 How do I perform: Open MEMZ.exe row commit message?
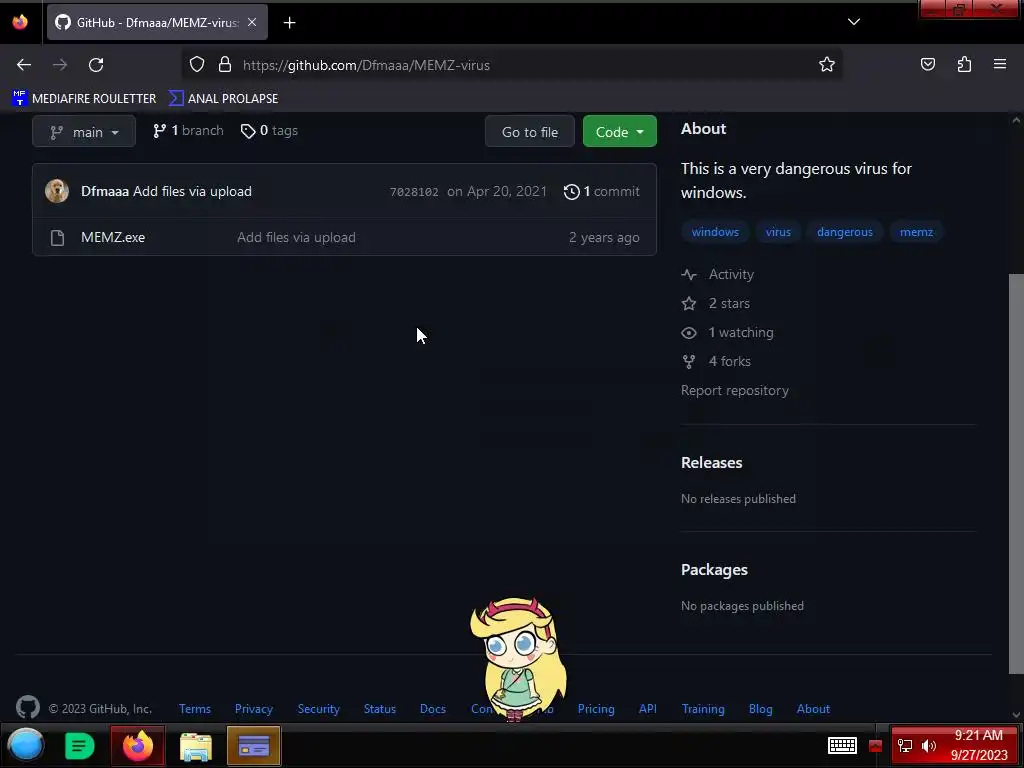pos(296,237)
